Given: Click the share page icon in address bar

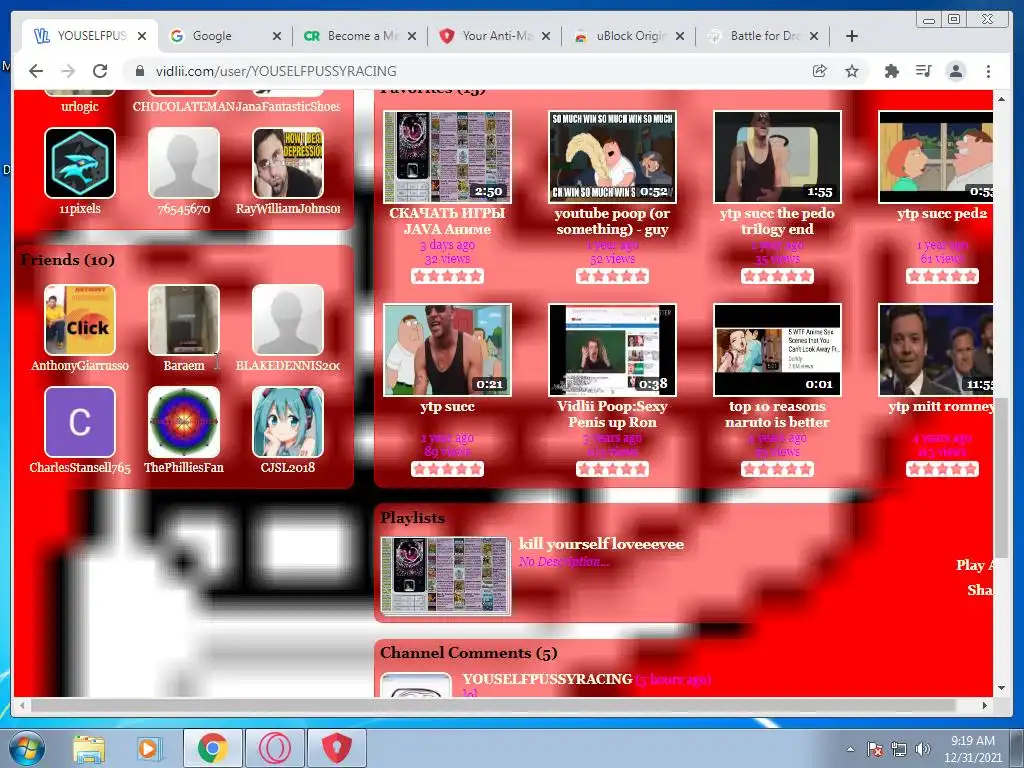Looking at the screenshot, I should [x=820, y=71].
